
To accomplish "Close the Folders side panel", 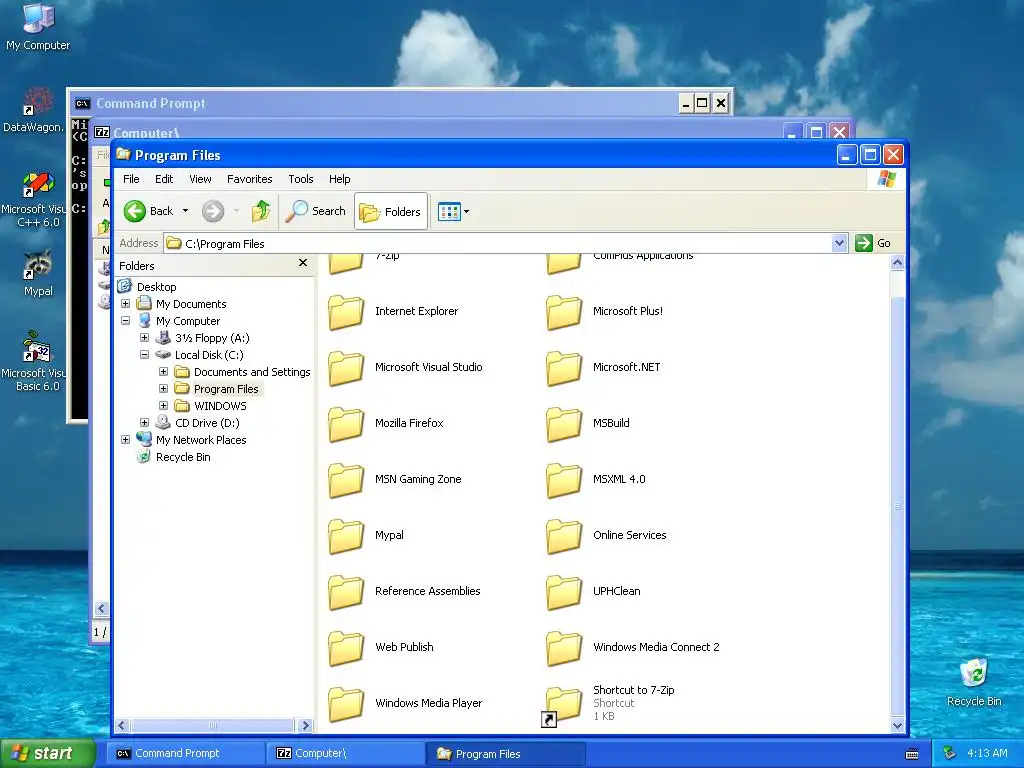I will coord(302,263).
